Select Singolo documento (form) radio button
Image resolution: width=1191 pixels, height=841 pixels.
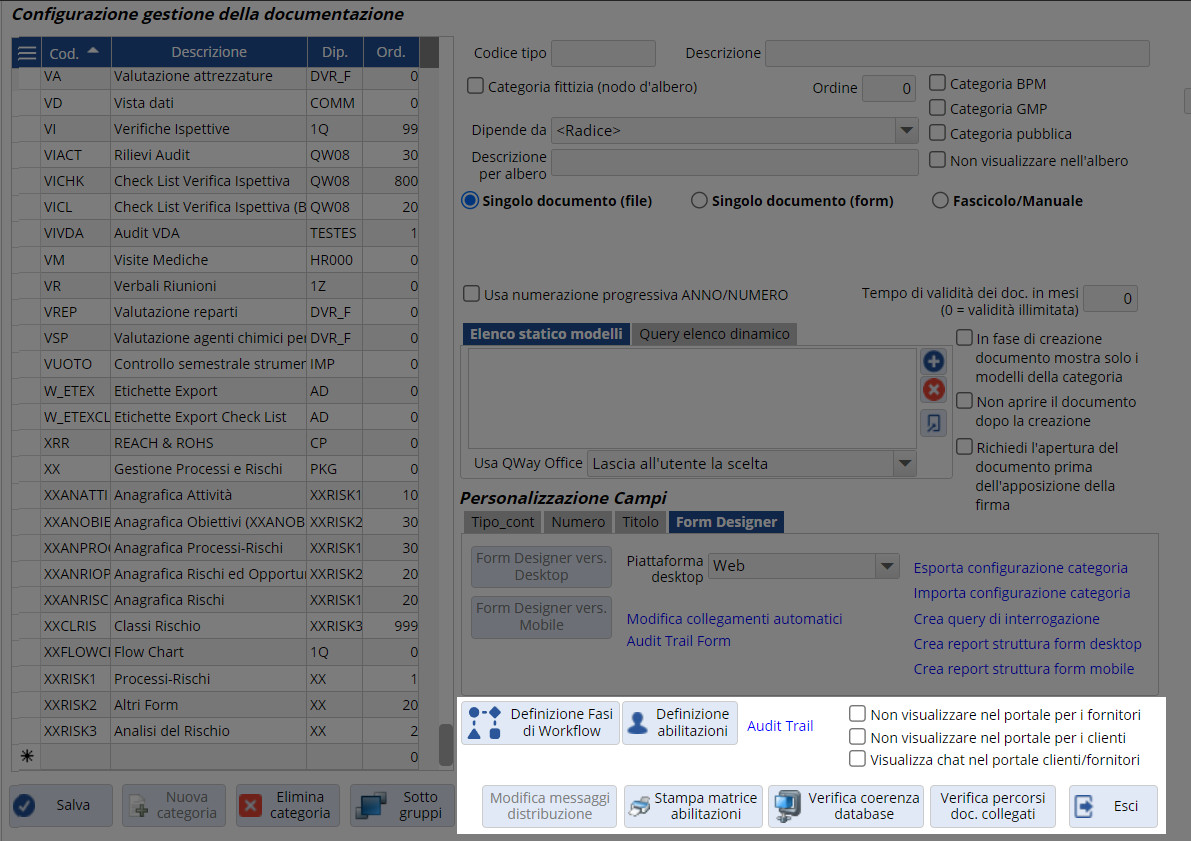click(x=700, y=201)
